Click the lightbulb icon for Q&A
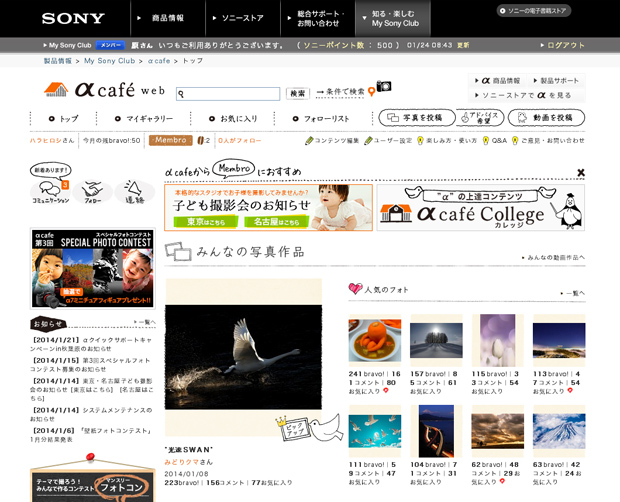Viewport: 620px width, 502px height. click(x=486, y=140)
